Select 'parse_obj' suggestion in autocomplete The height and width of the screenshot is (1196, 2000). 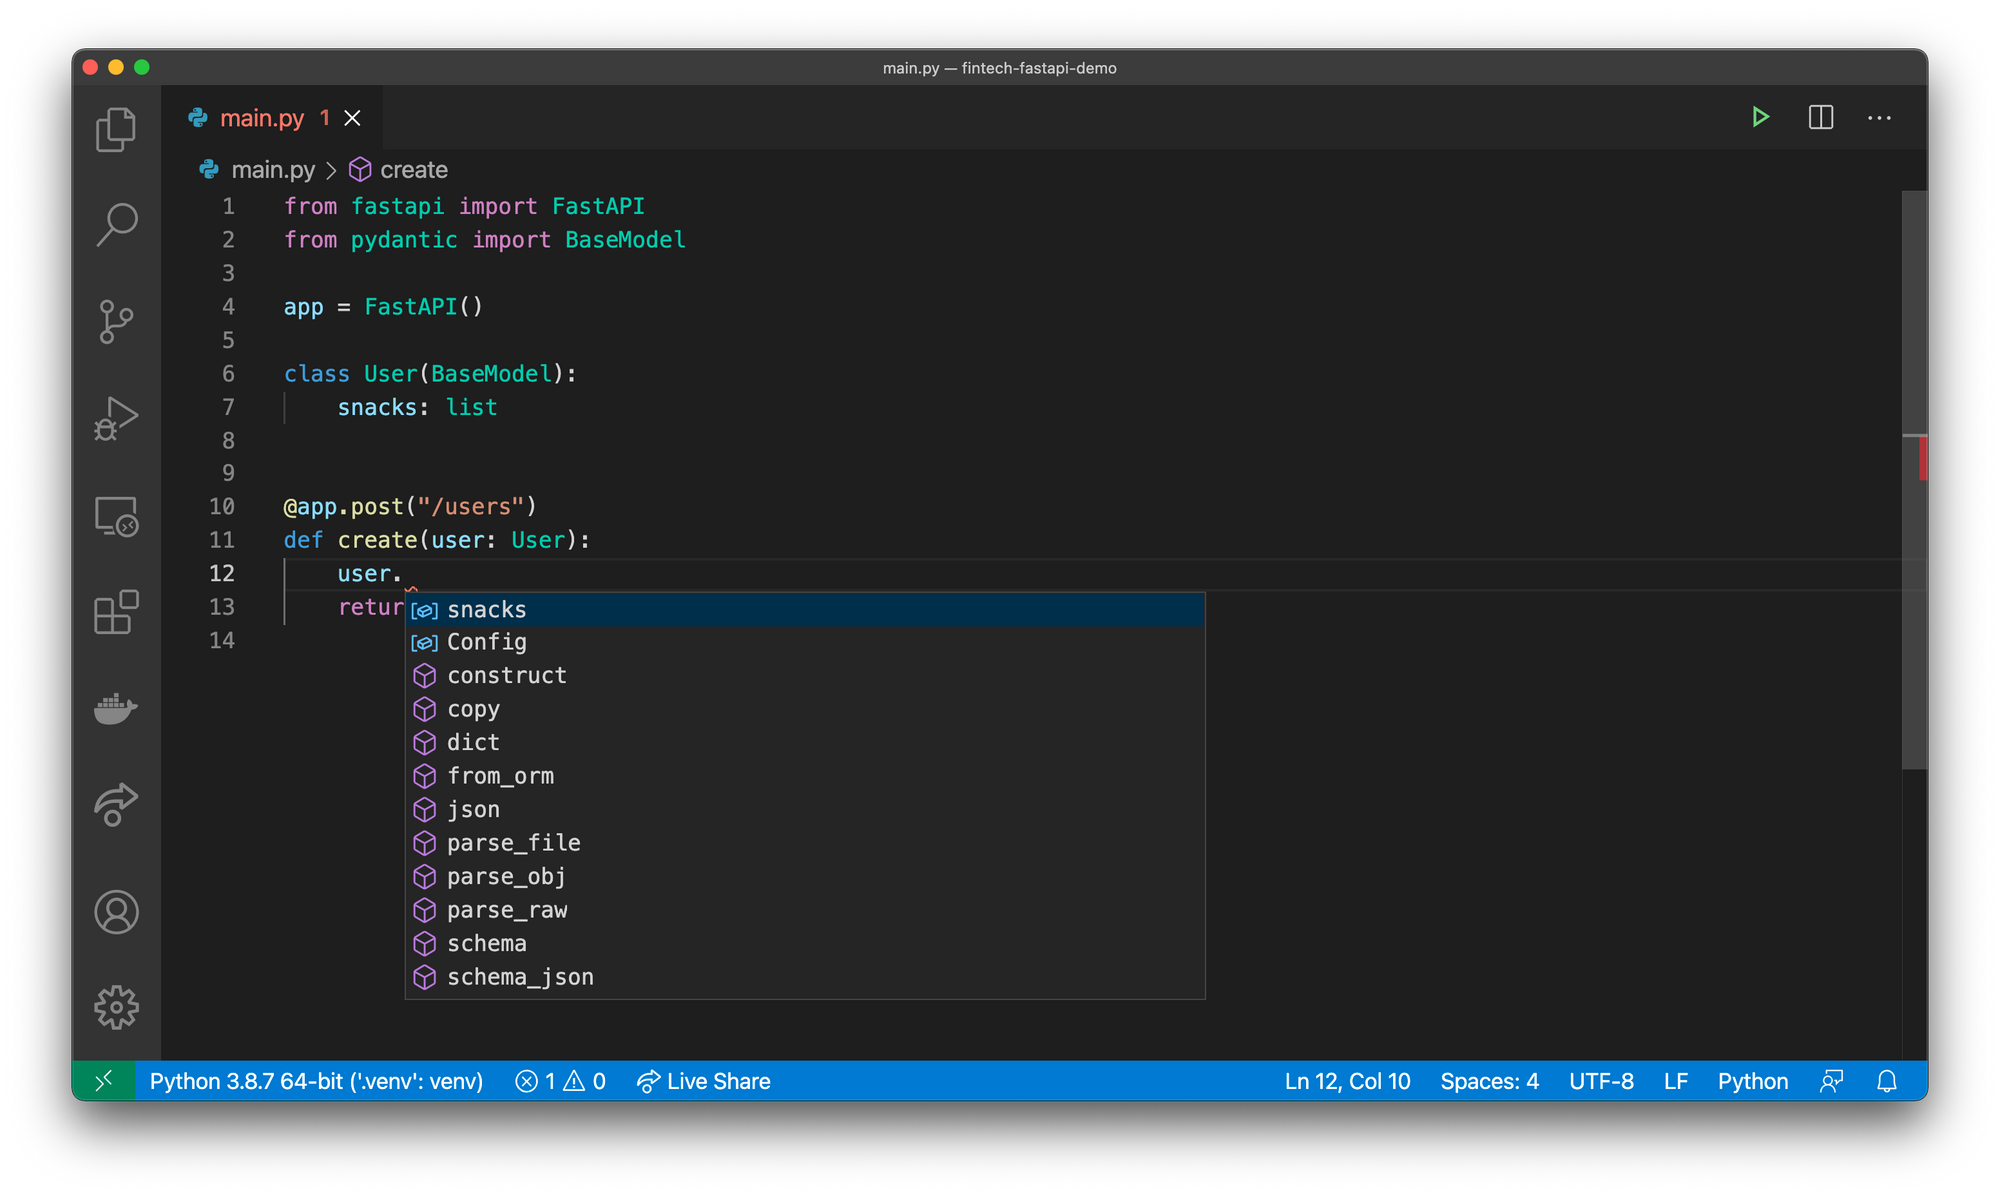(x=805, y=876)
